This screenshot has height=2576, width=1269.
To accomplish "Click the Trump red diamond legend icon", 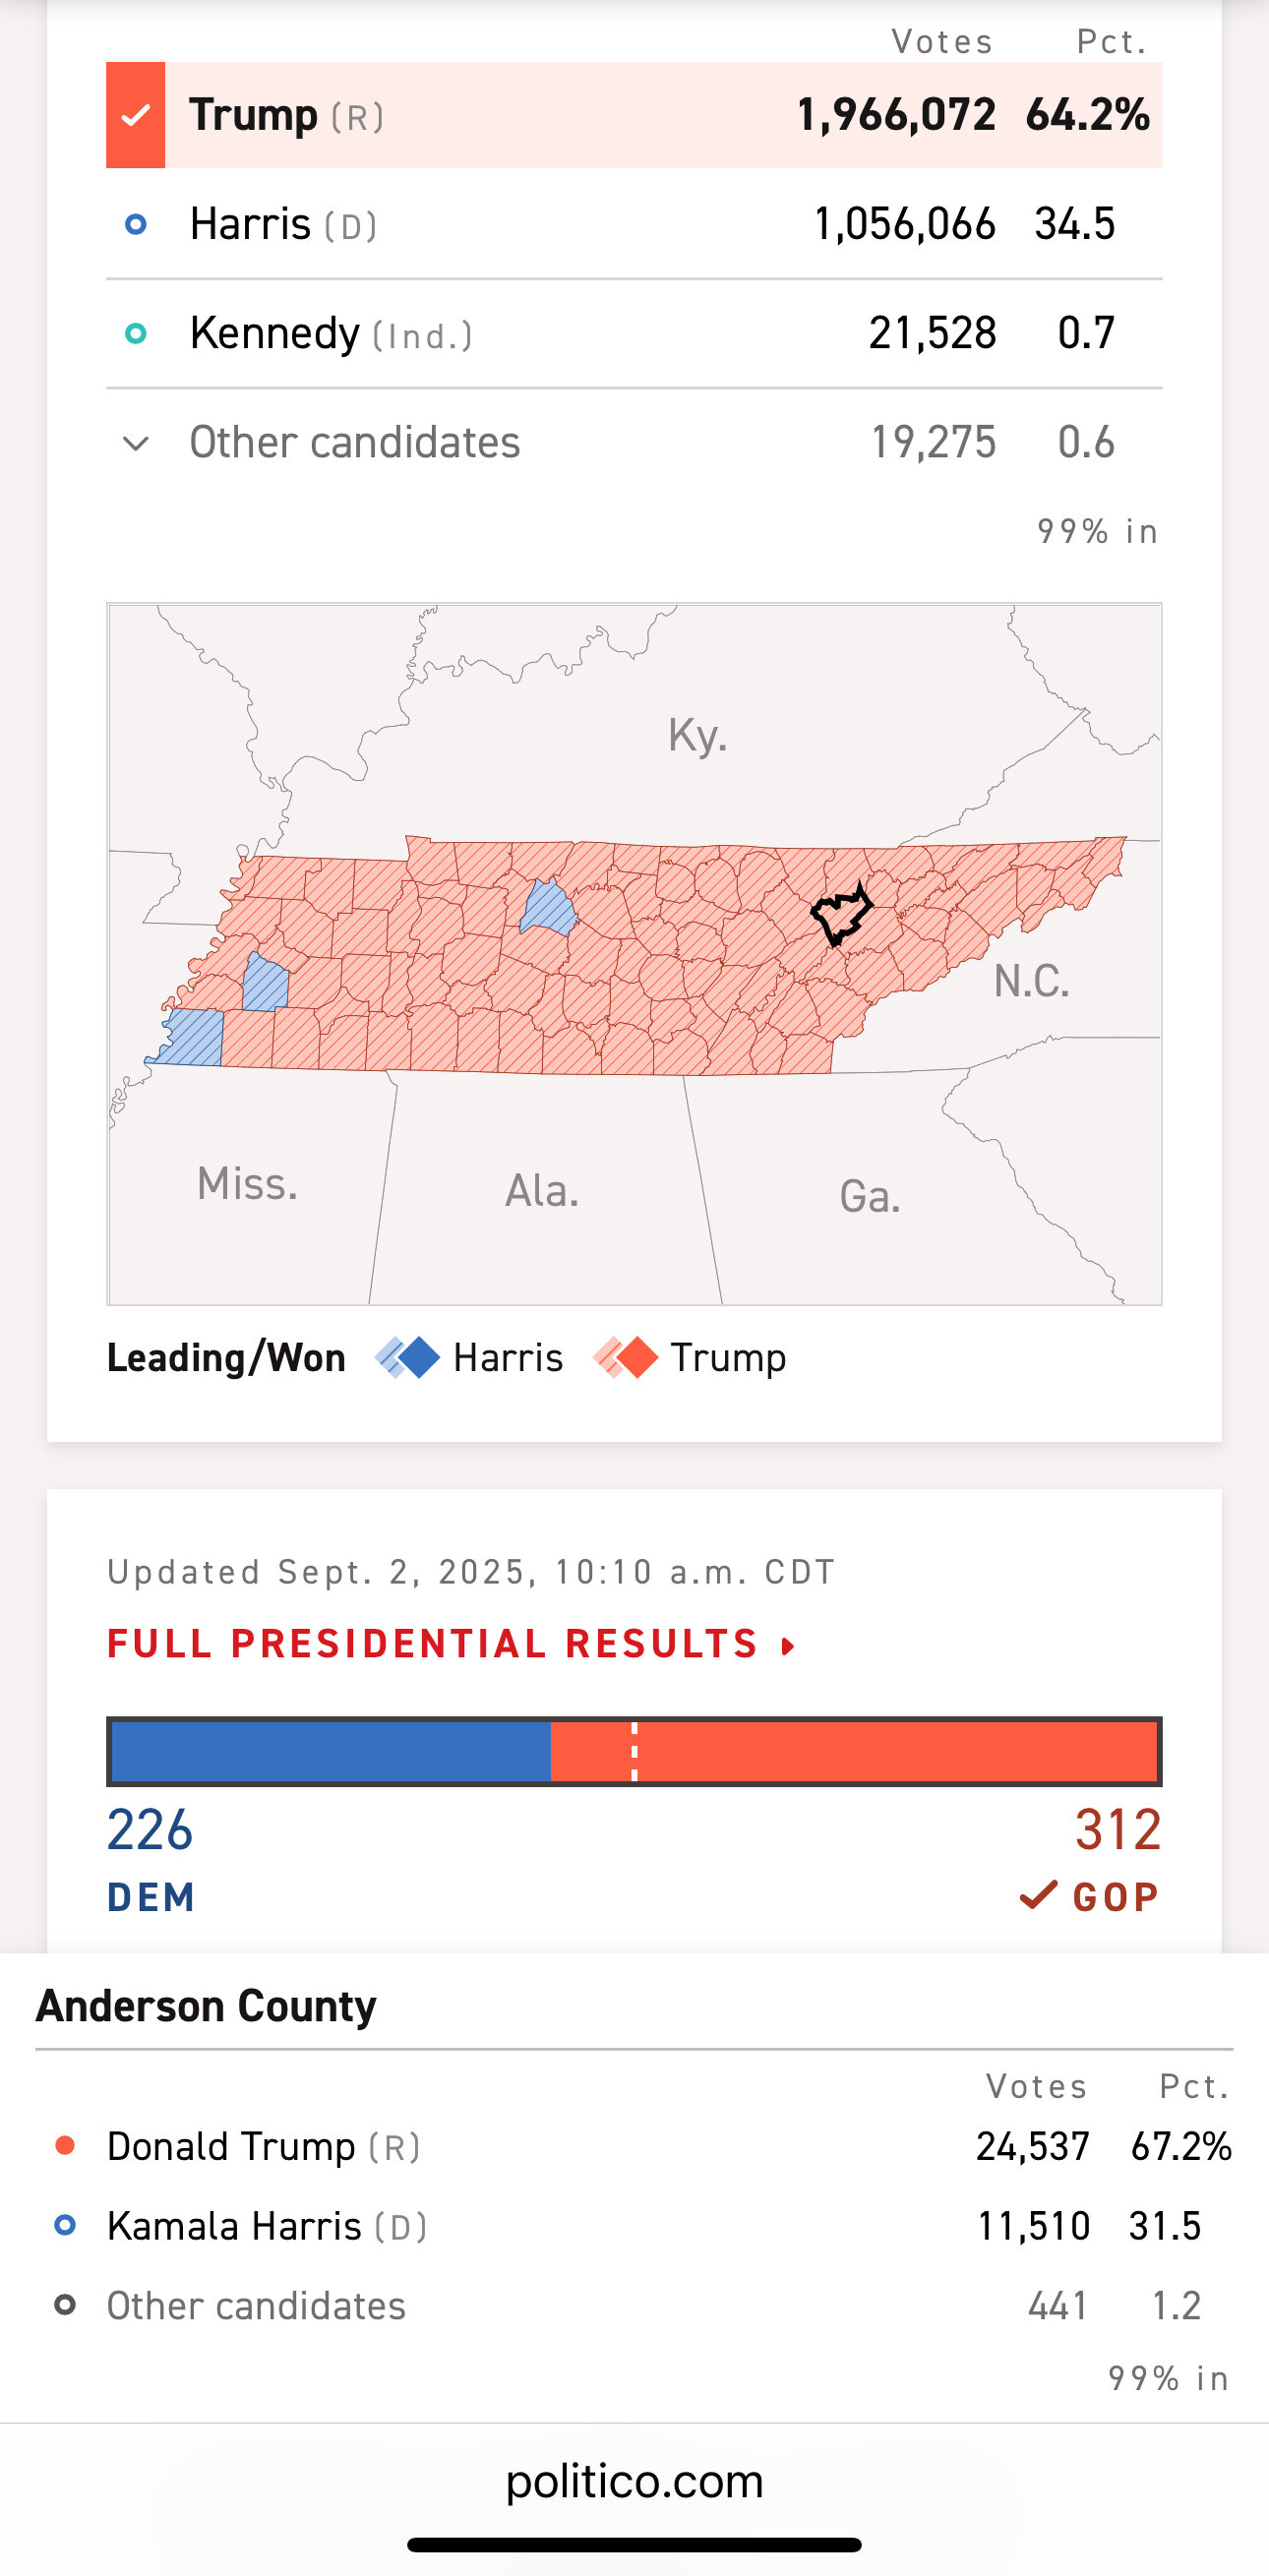I will (626, 1357).
